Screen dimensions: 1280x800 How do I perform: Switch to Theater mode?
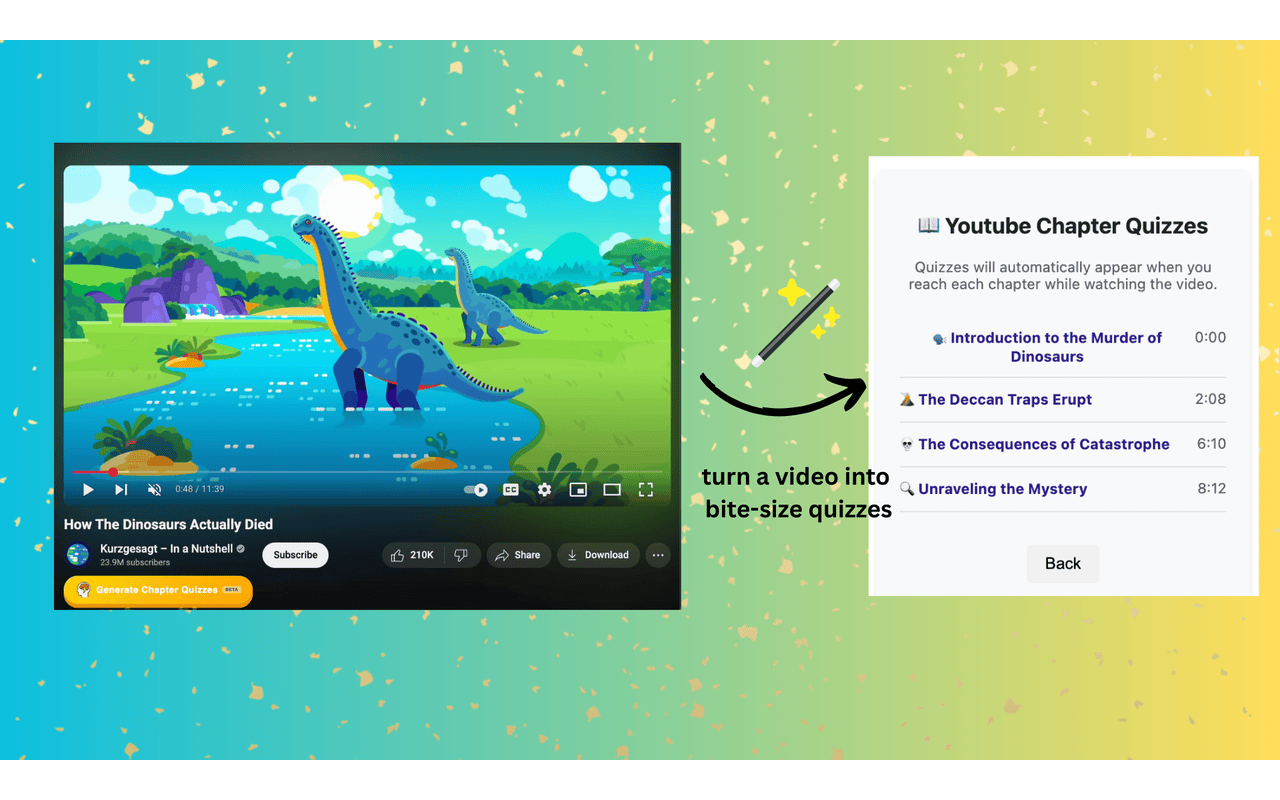[612, 489]
